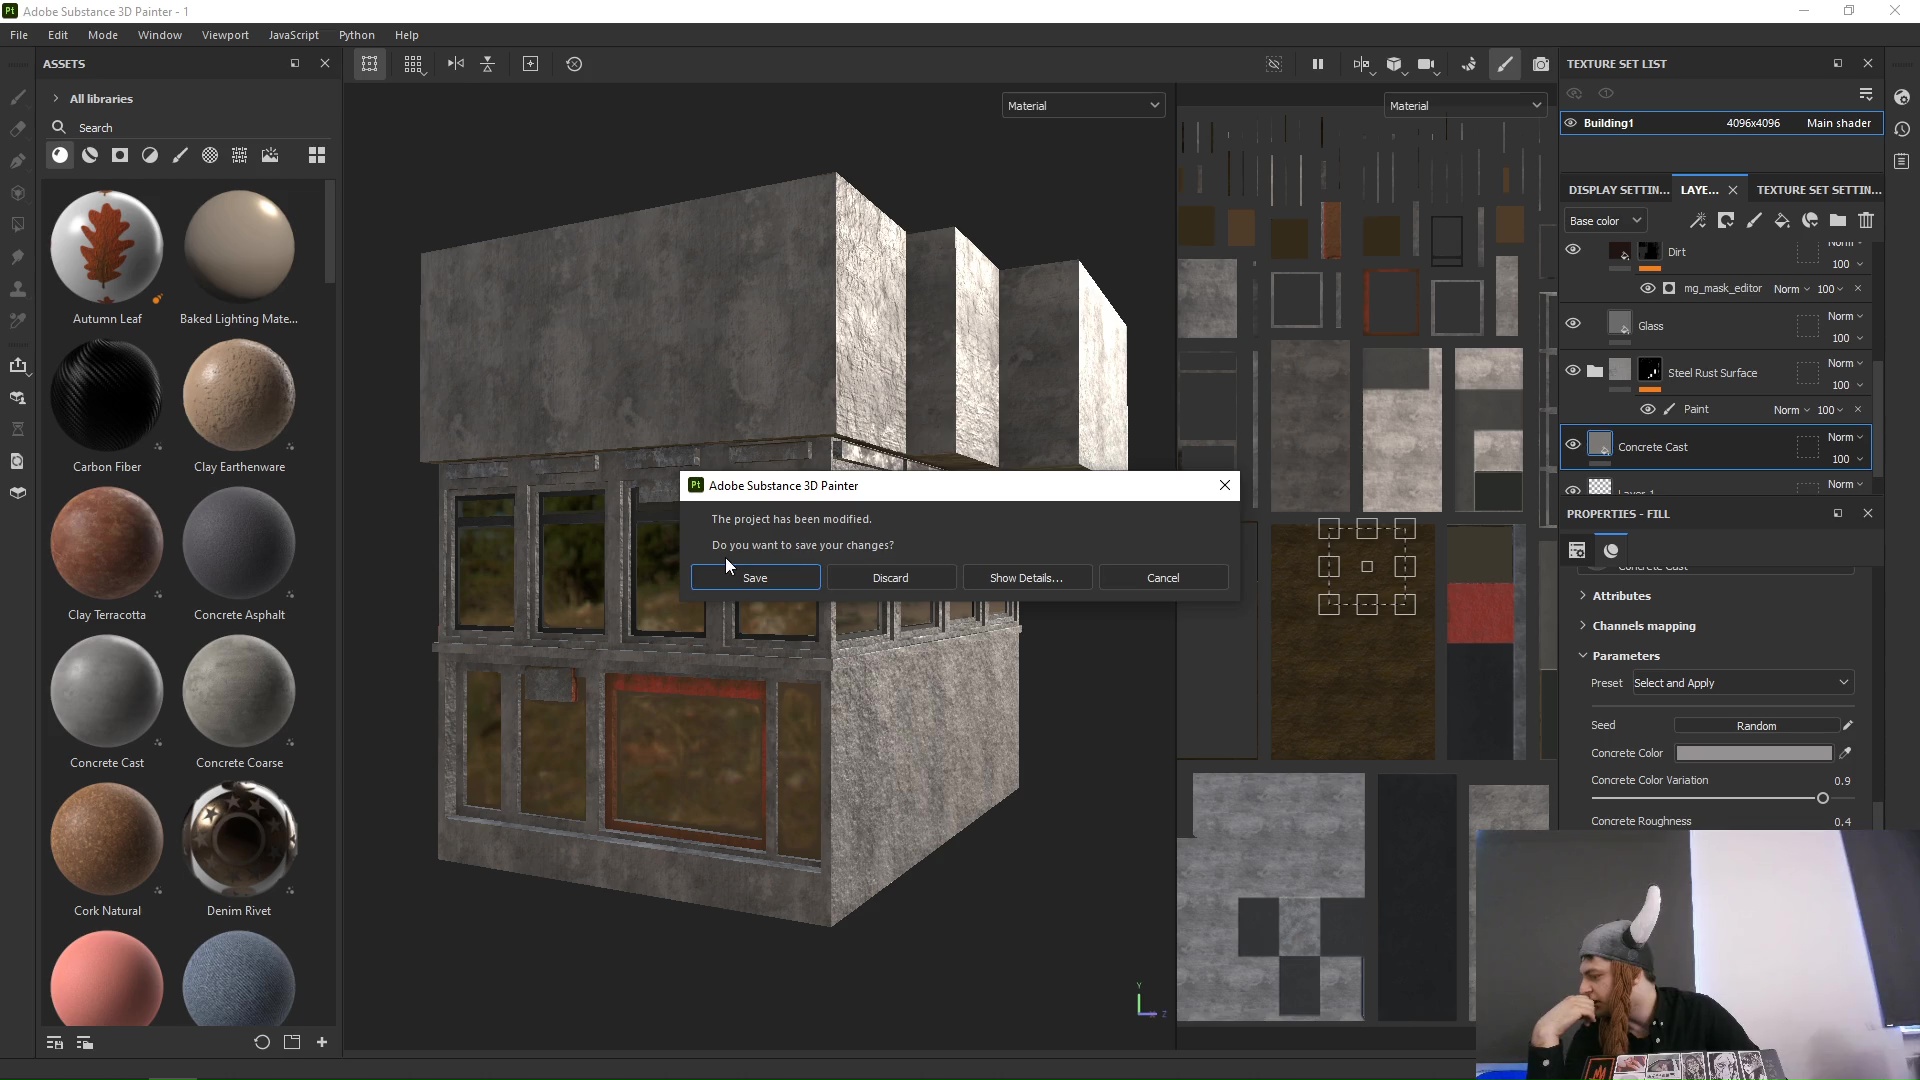This screenshot has height=1080, width=1920.
Task: Expand the Attributes section
Action: coord(1620,595)
